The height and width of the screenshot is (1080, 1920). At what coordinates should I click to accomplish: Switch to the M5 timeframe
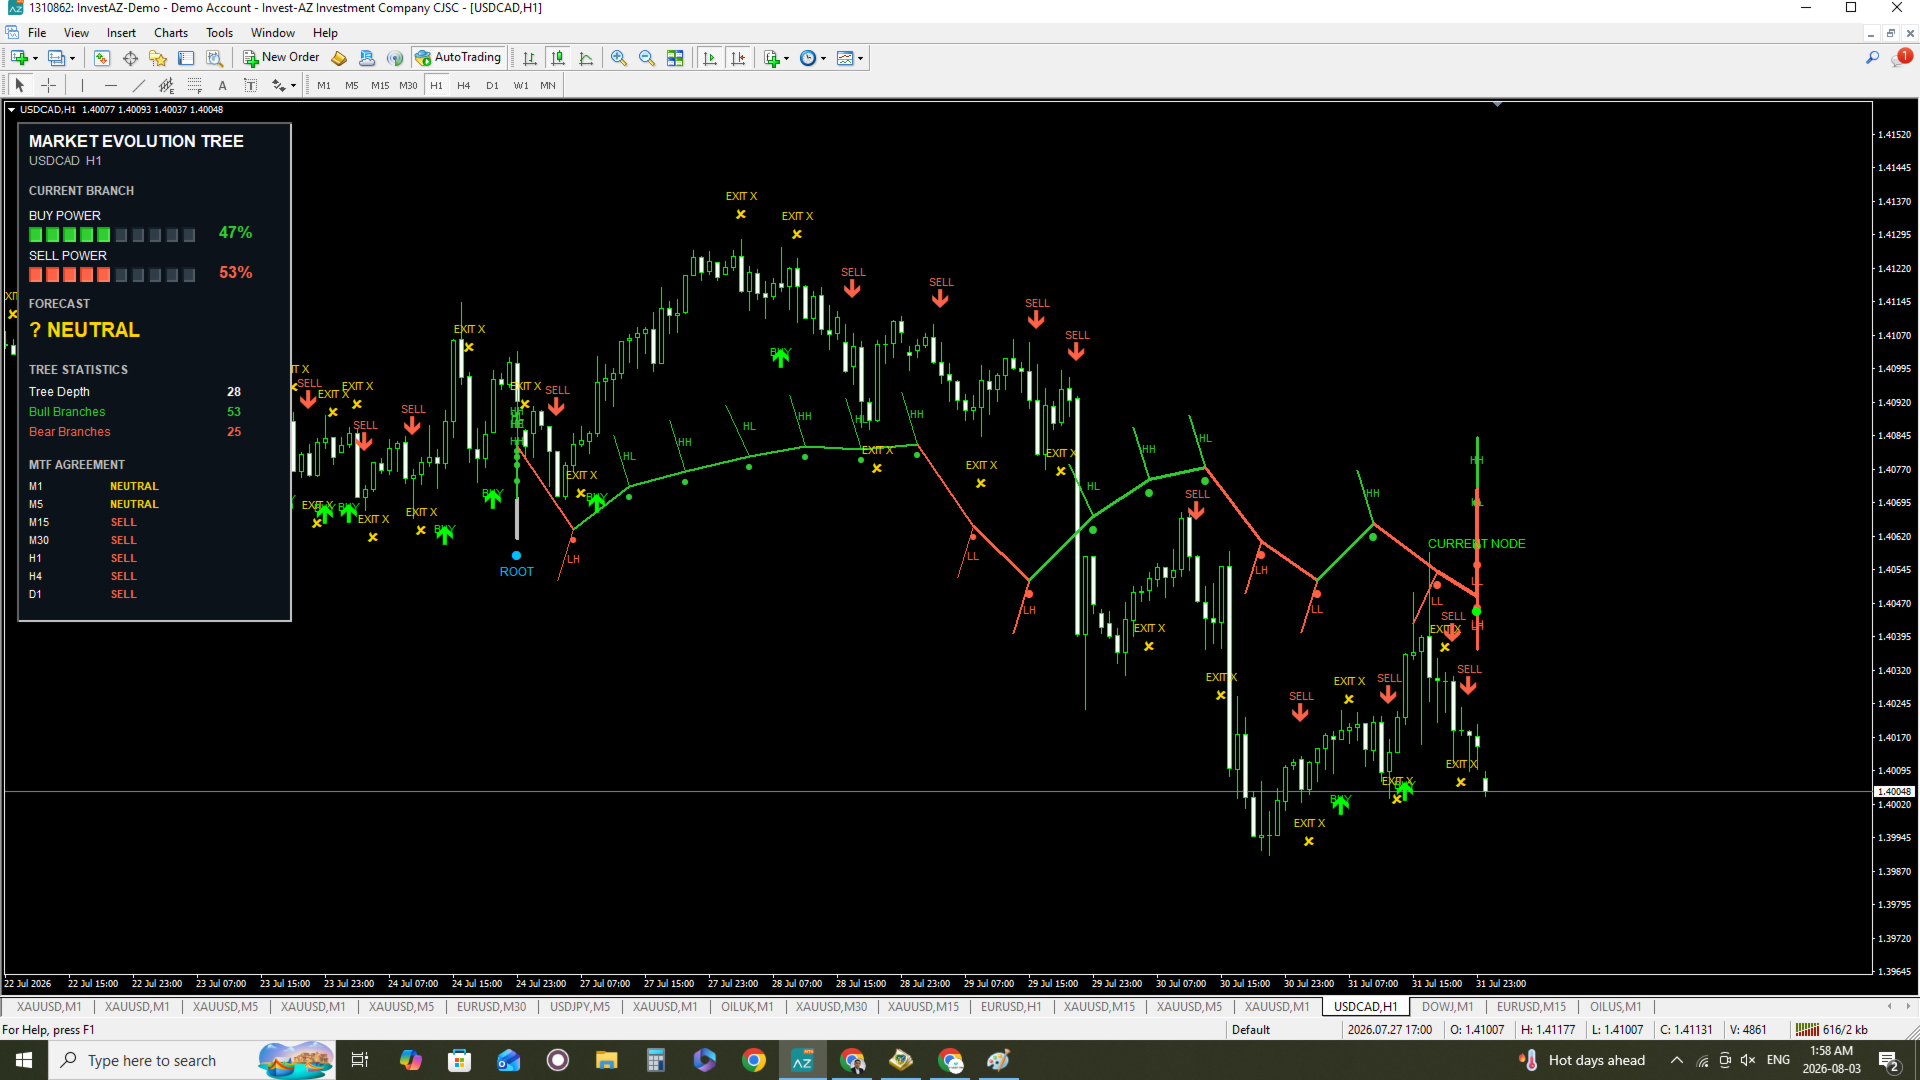click(x=352, y=85)
